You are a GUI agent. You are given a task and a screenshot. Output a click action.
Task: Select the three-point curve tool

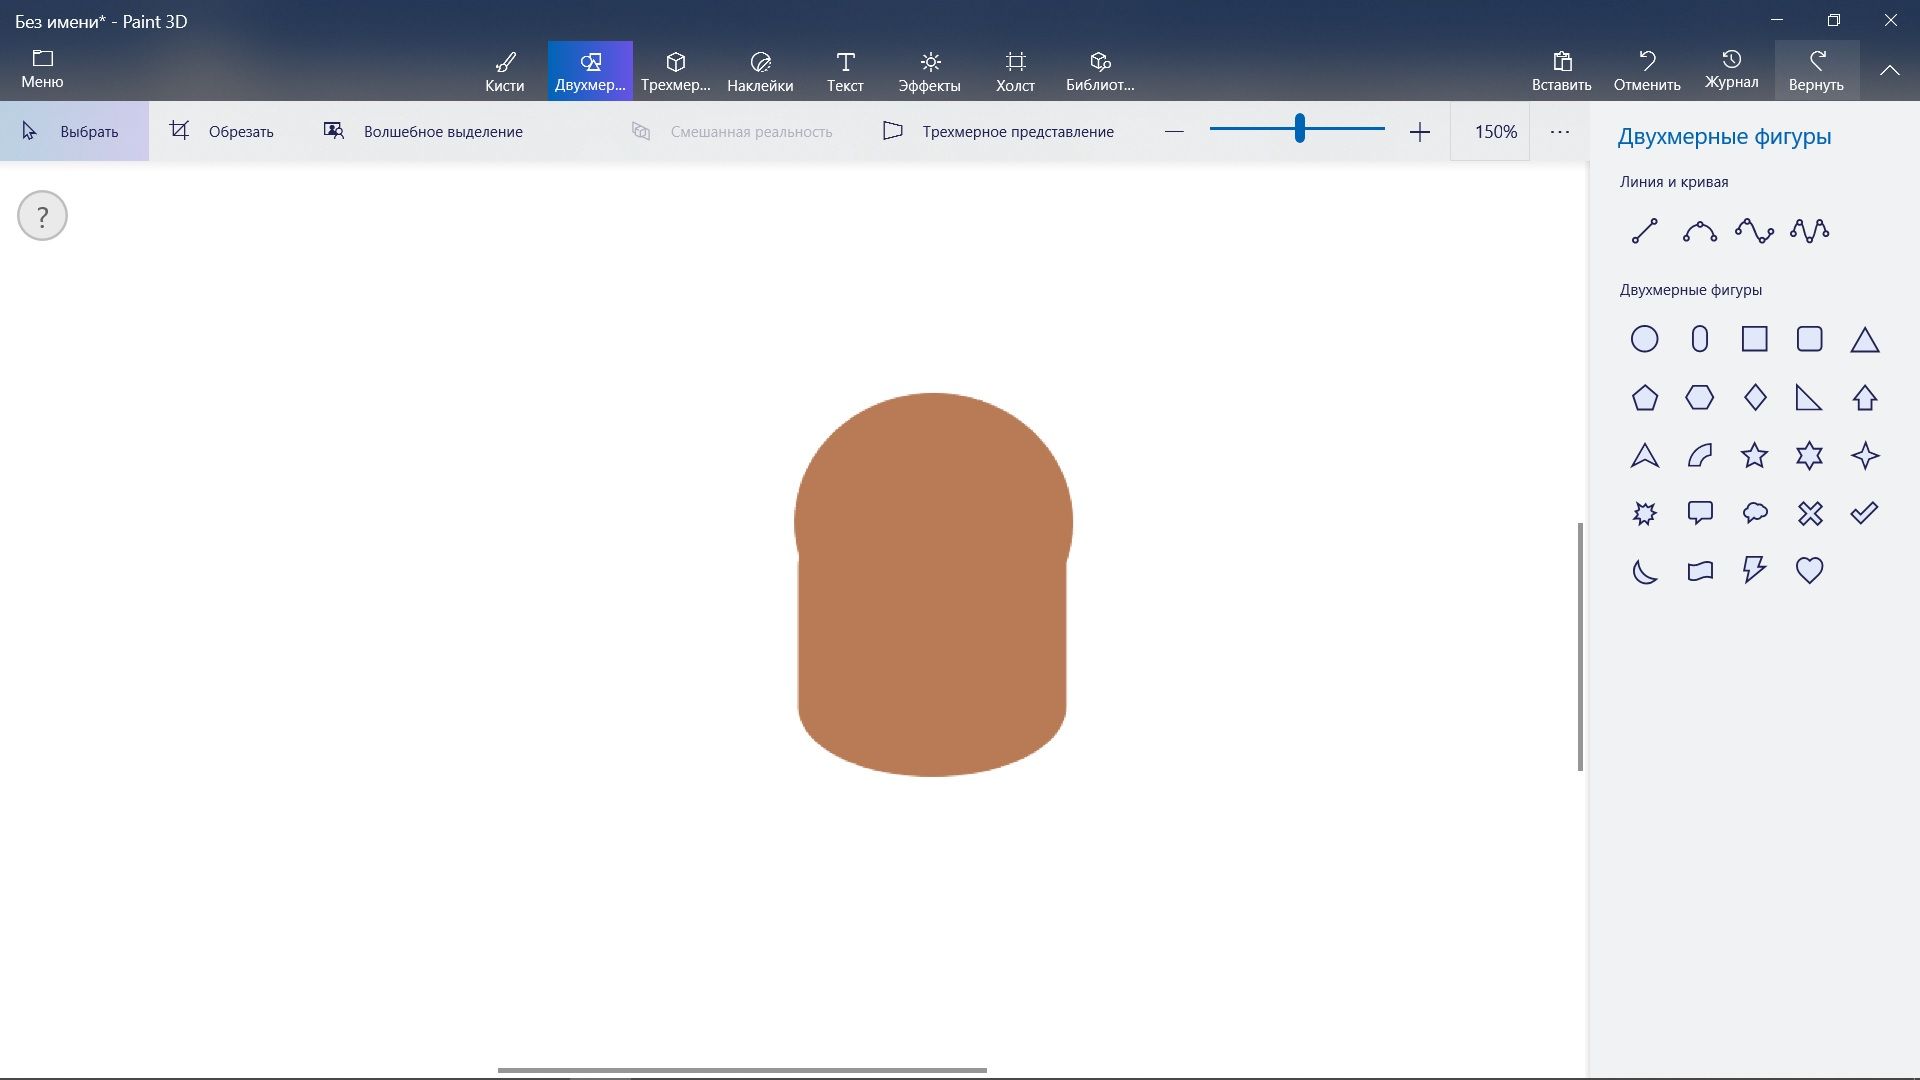1699,231
